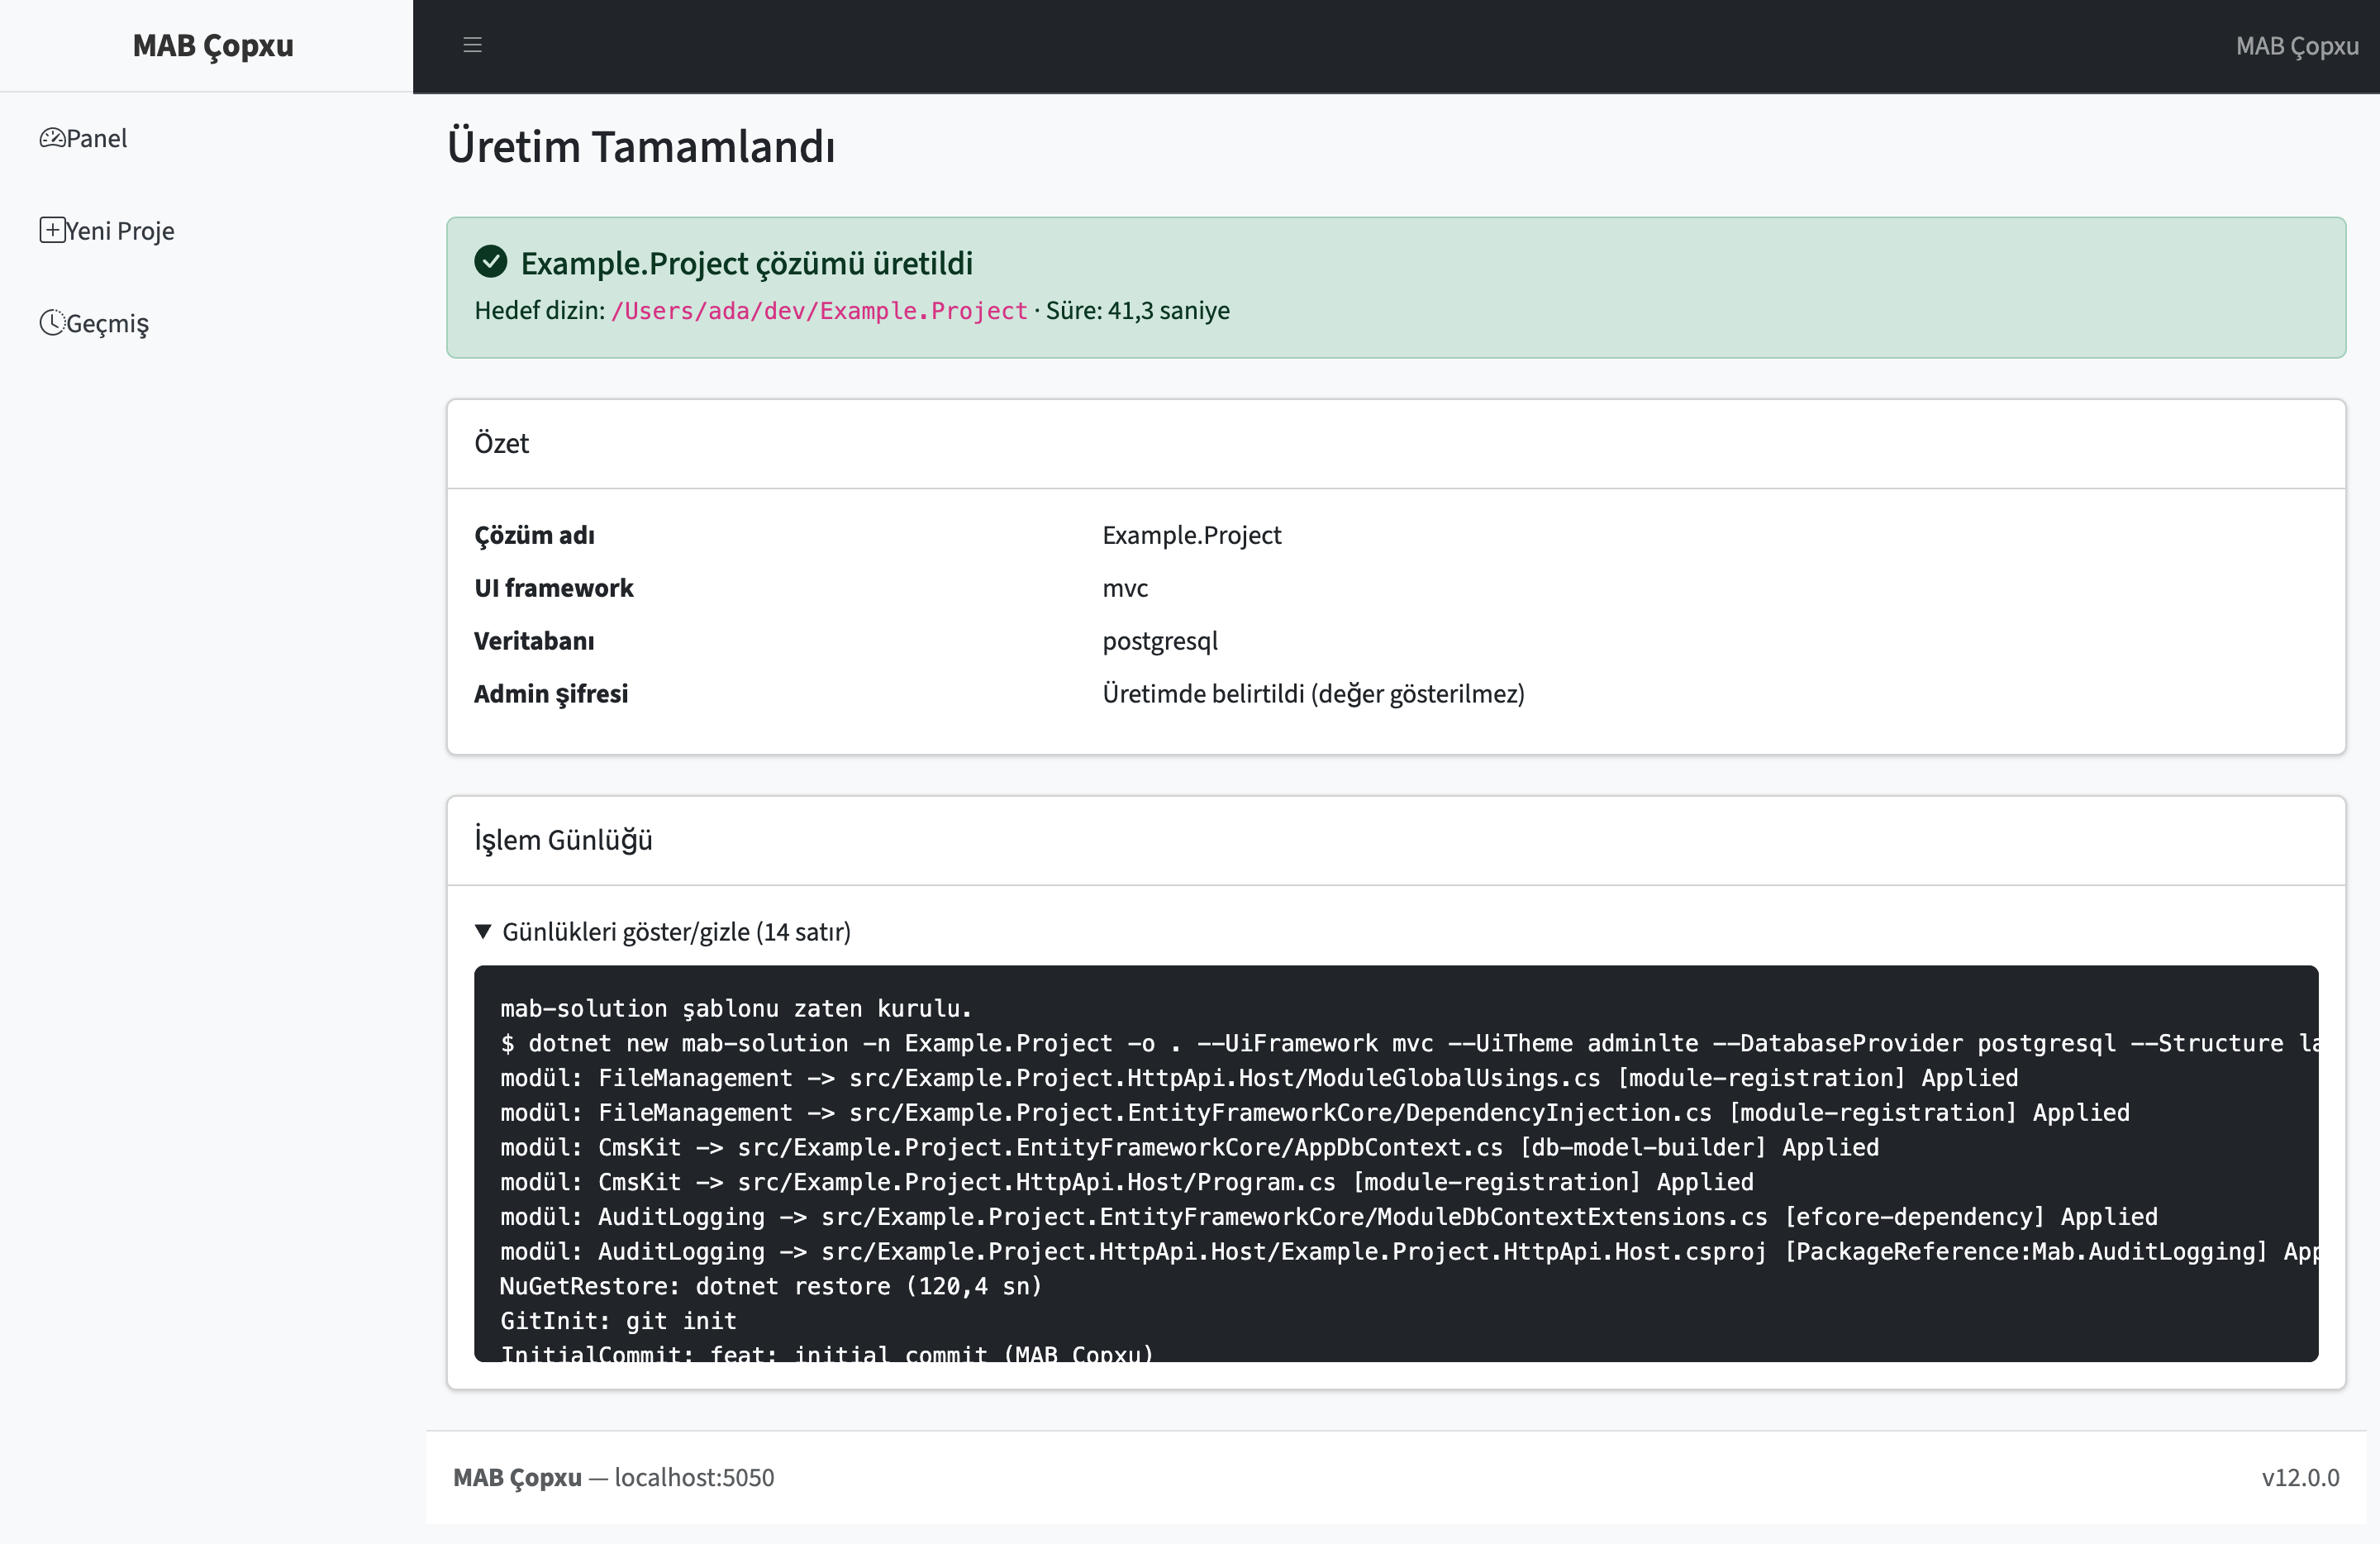
Task: Click localhost:5050 text in footer
Action: pos(694,1477)
